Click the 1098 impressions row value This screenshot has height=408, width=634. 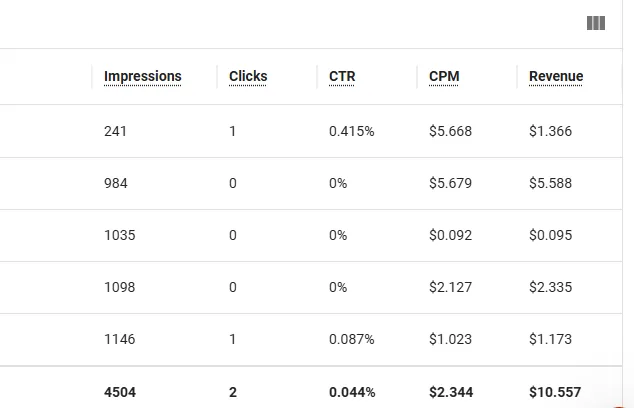pos(119,287)
